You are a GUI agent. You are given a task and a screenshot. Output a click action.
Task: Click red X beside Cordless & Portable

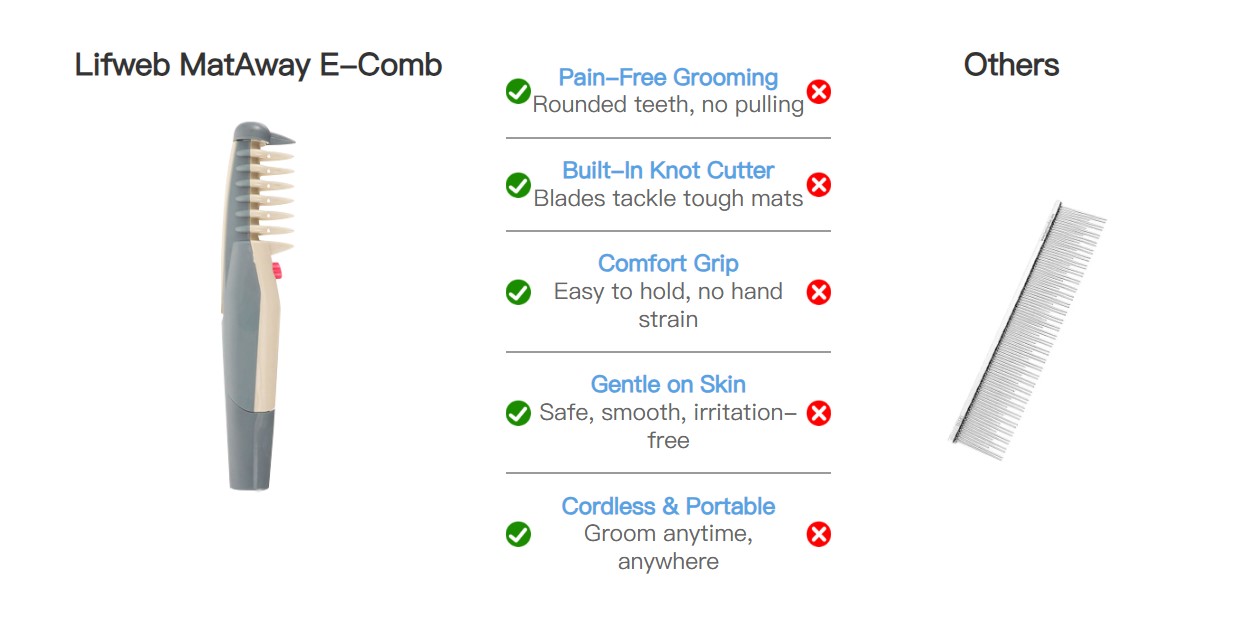click(x=819, y=534)
